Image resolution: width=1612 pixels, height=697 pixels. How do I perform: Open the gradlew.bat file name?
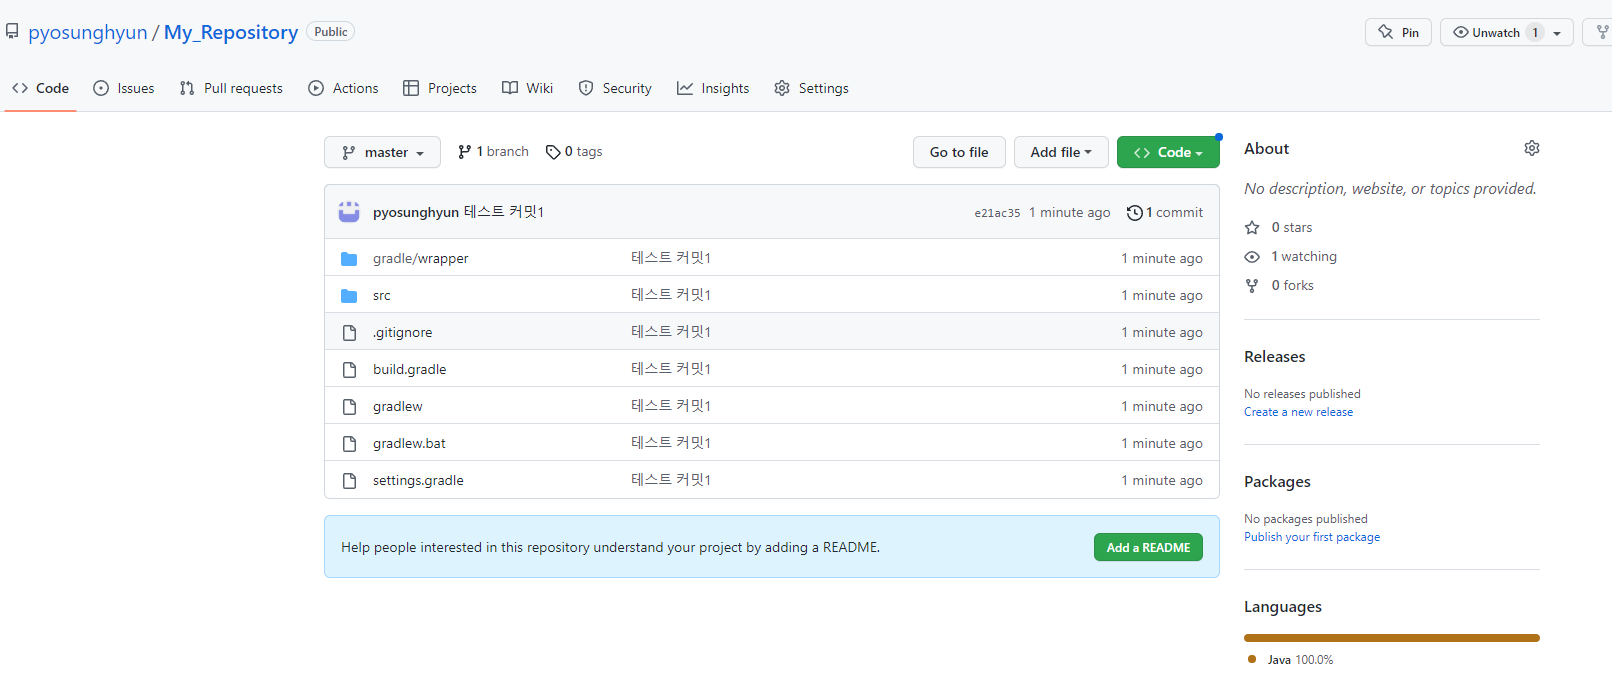point(409,444)
